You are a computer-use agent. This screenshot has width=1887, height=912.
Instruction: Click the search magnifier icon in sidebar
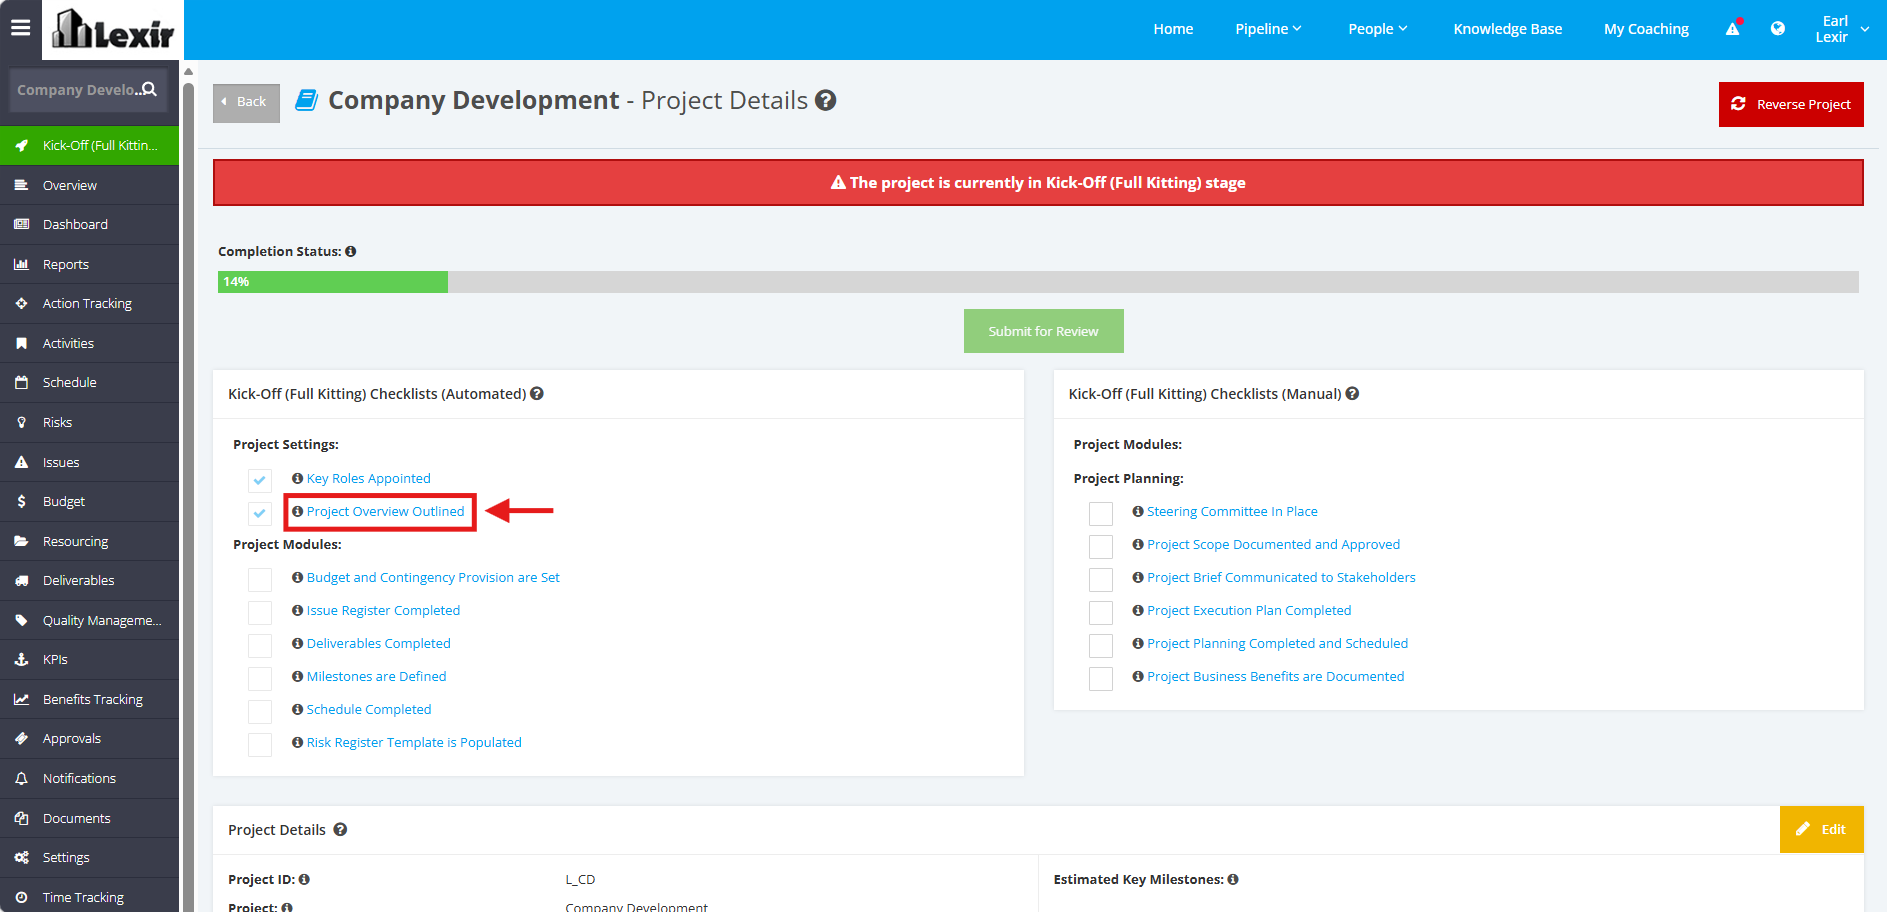(x=149, y=89)
